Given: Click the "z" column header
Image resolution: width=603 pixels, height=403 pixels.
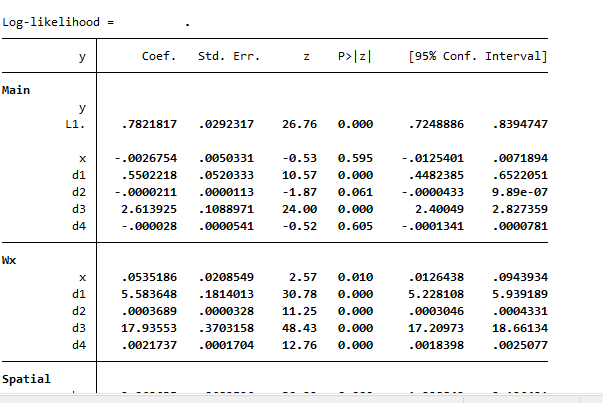Looking at the screenshot, I should tap(306, 57).
